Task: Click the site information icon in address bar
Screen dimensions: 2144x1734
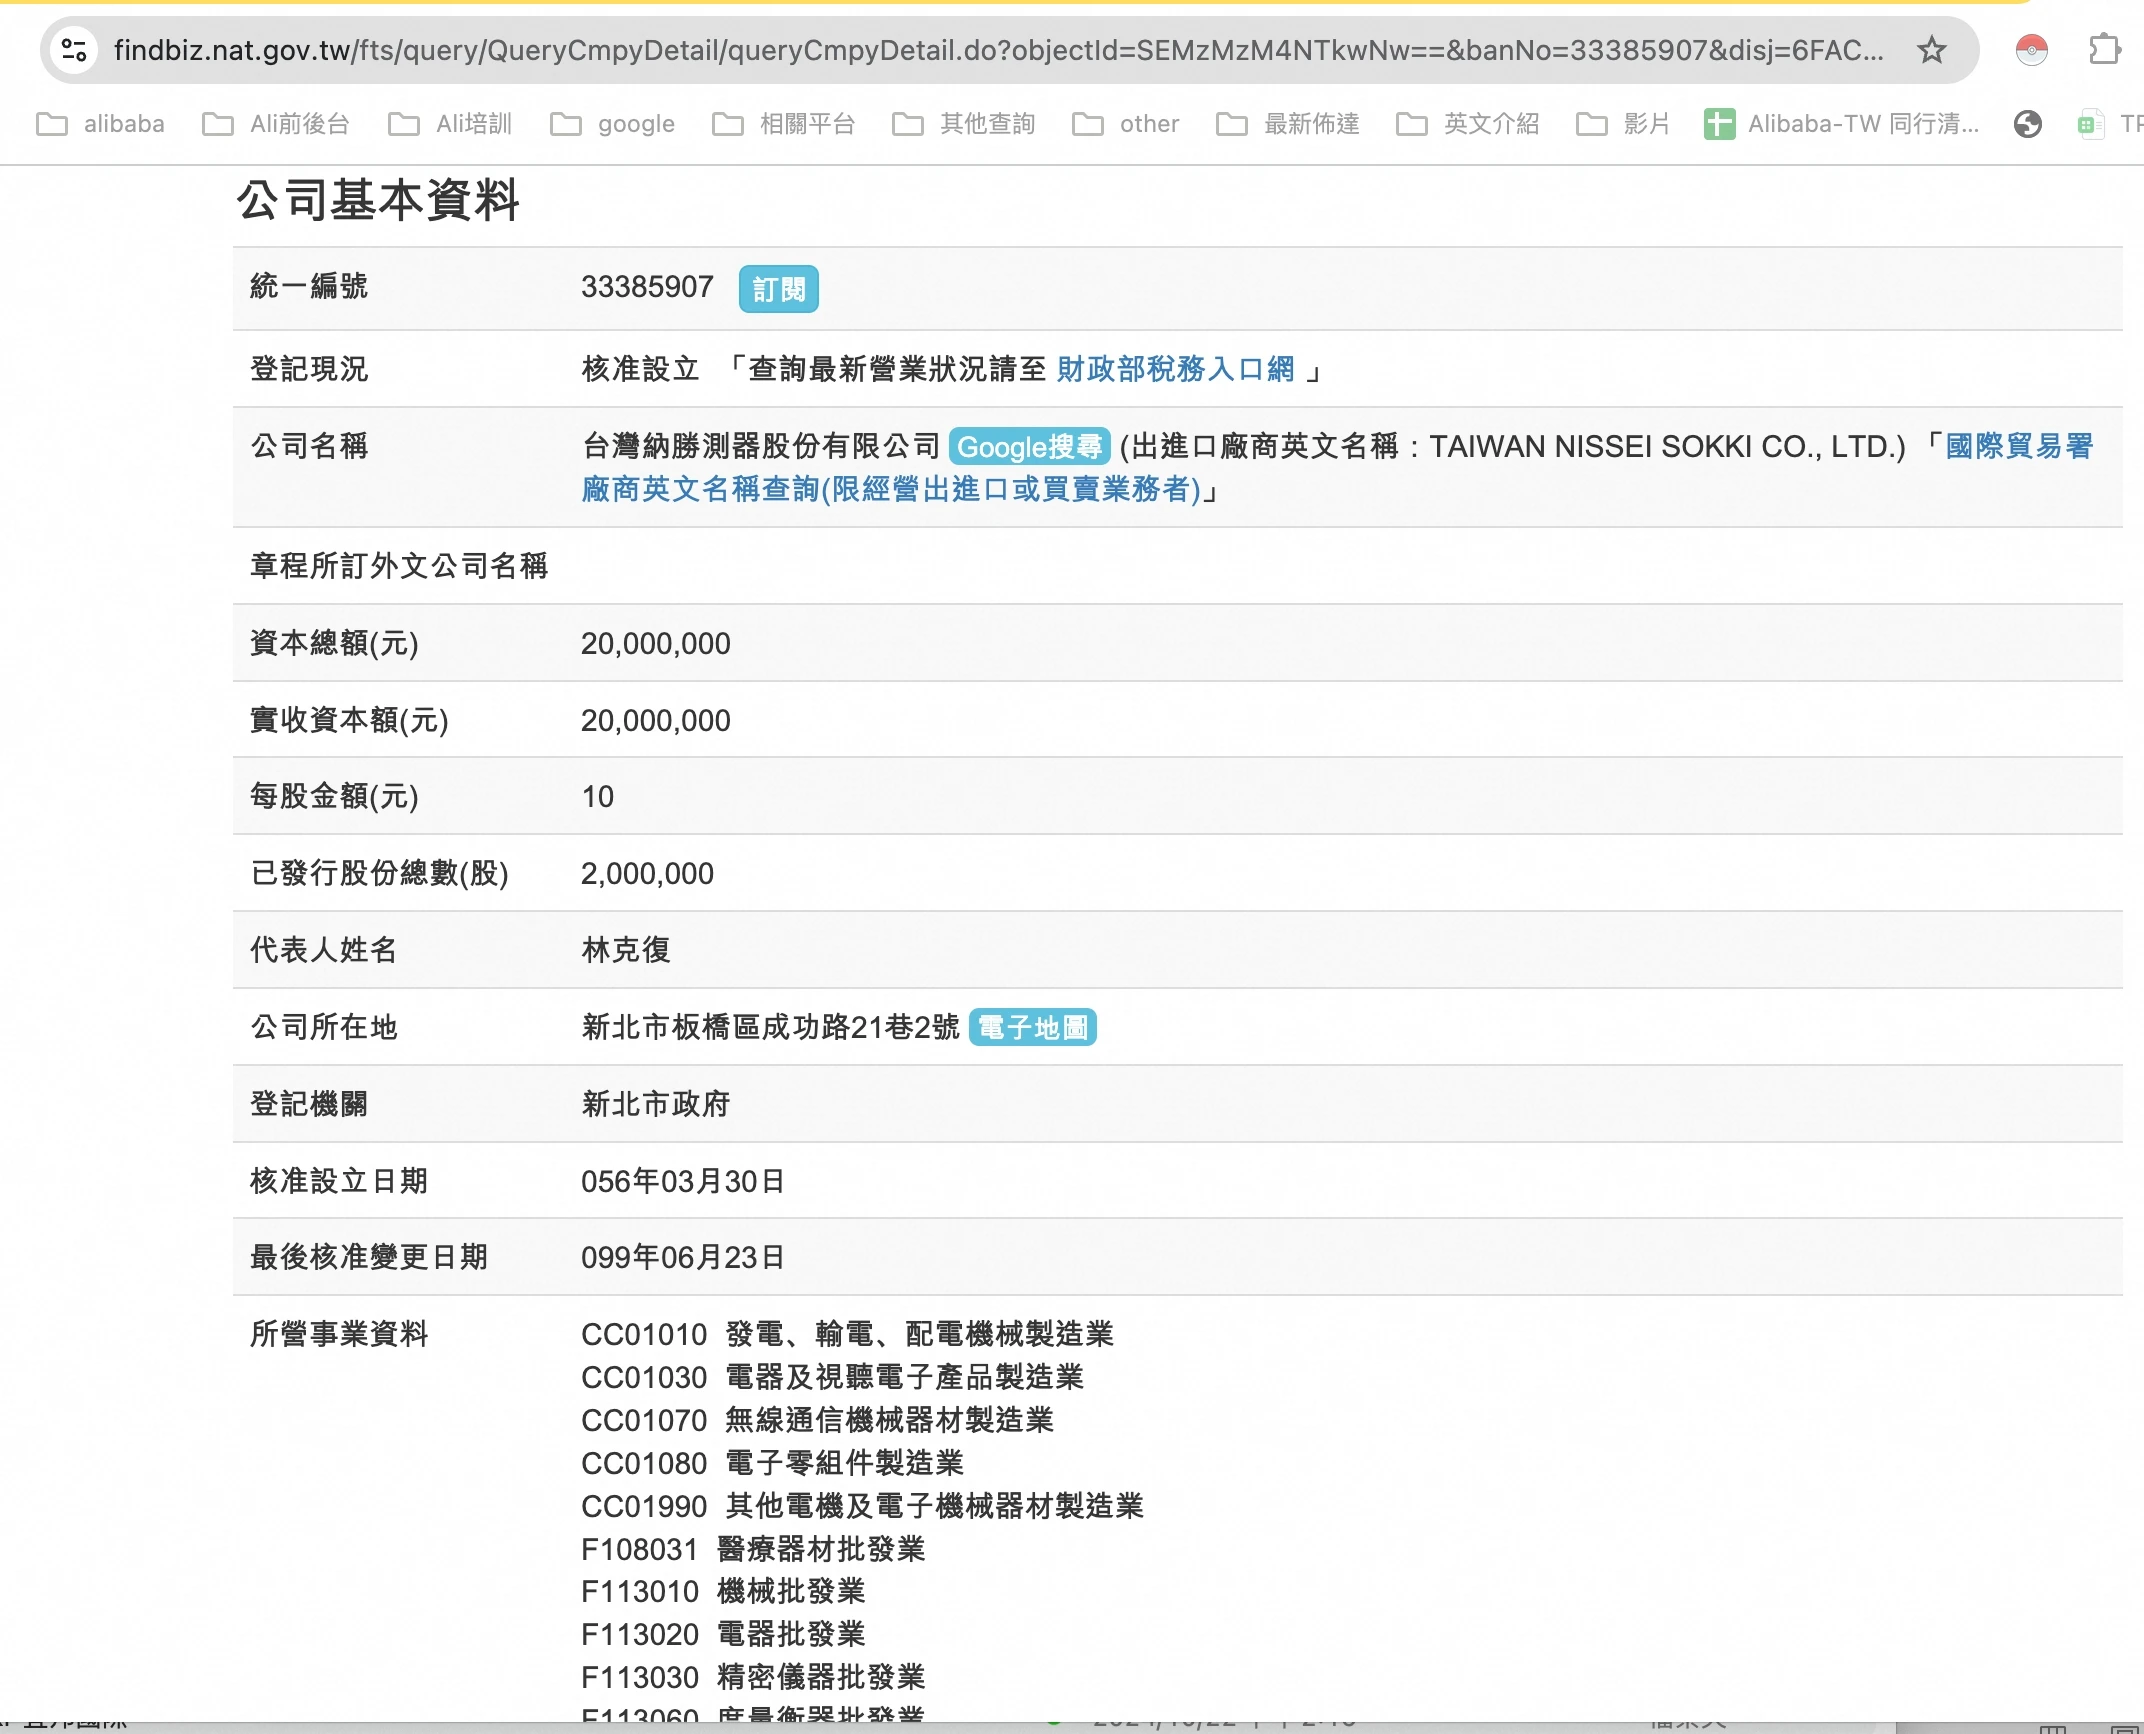Action: (74, 50)
